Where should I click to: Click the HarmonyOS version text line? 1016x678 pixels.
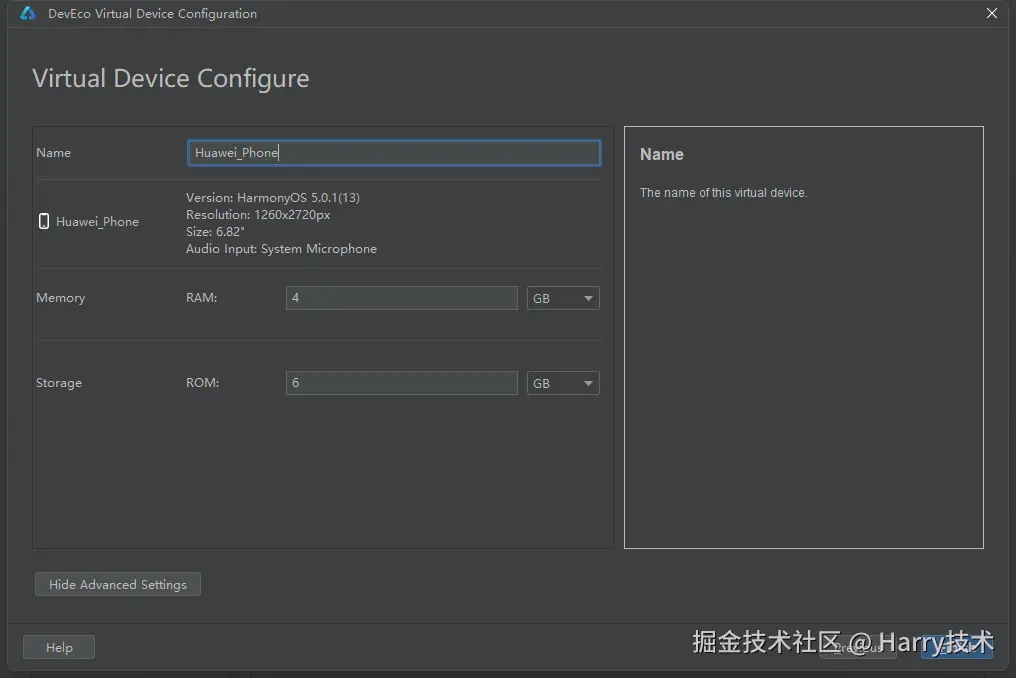[x=273, y=197]
